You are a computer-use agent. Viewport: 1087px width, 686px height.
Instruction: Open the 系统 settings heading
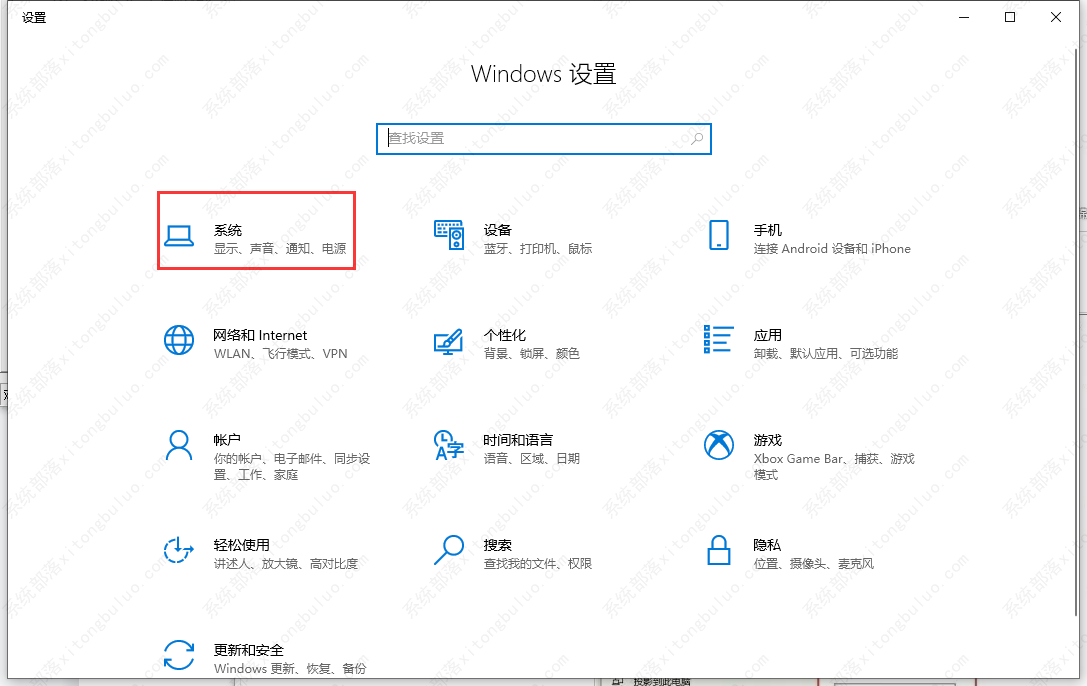point(227,230)
